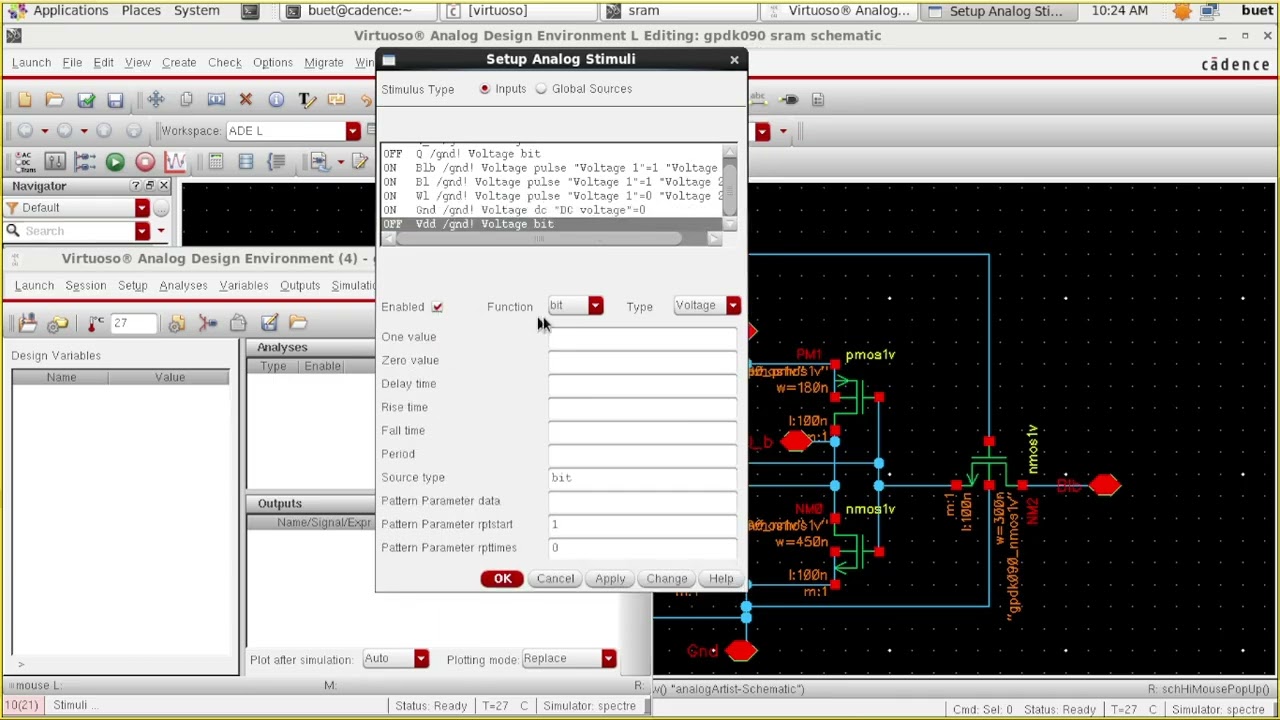The width and height of the screenshot is (1280, 720).
Task: Open the GNOME Applications menu
Action: tap(70, 11)
